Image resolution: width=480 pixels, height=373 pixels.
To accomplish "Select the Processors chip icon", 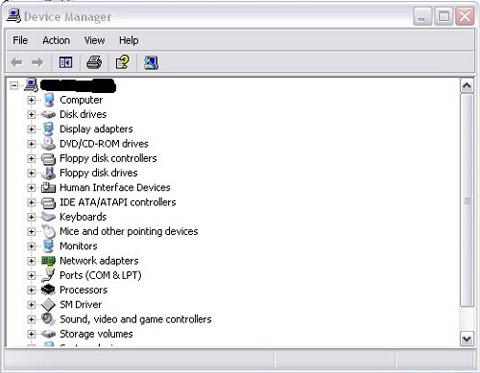I will coord(48,290).
